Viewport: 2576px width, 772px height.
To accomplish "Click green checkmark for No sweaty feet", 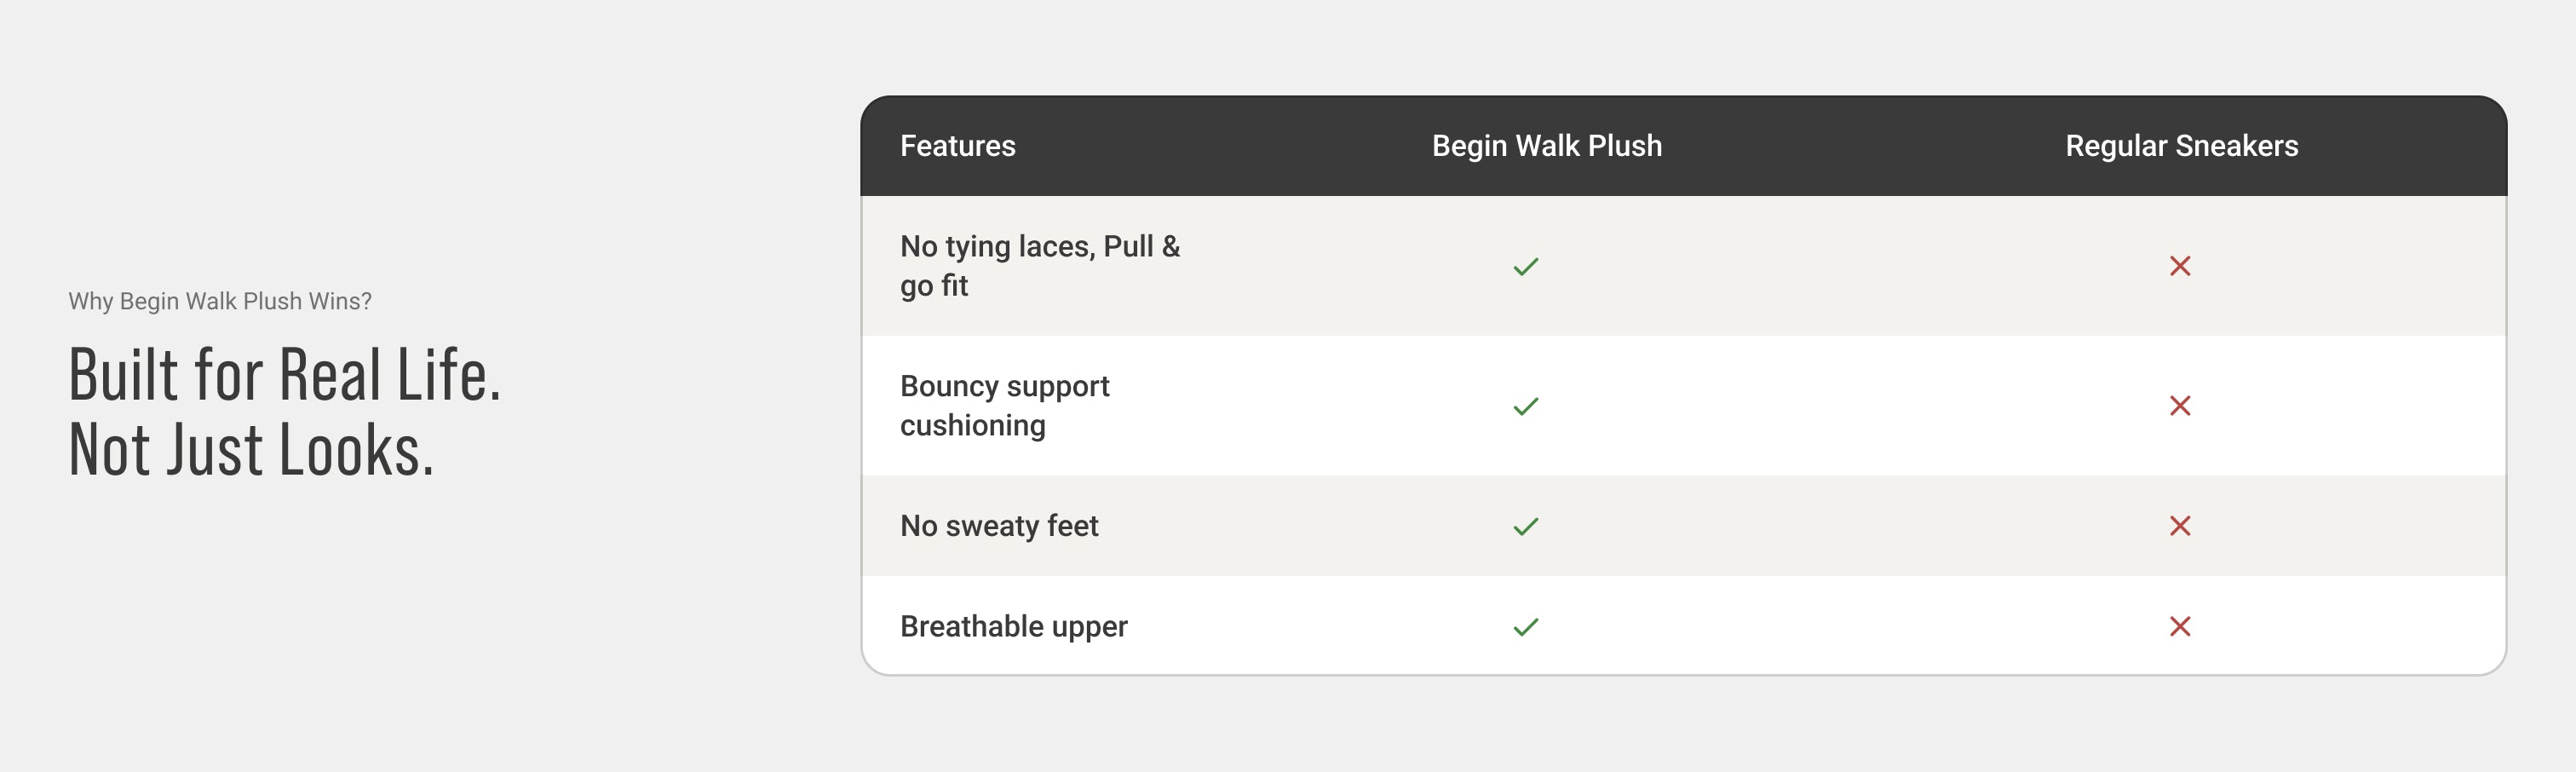I will 1525,526.
